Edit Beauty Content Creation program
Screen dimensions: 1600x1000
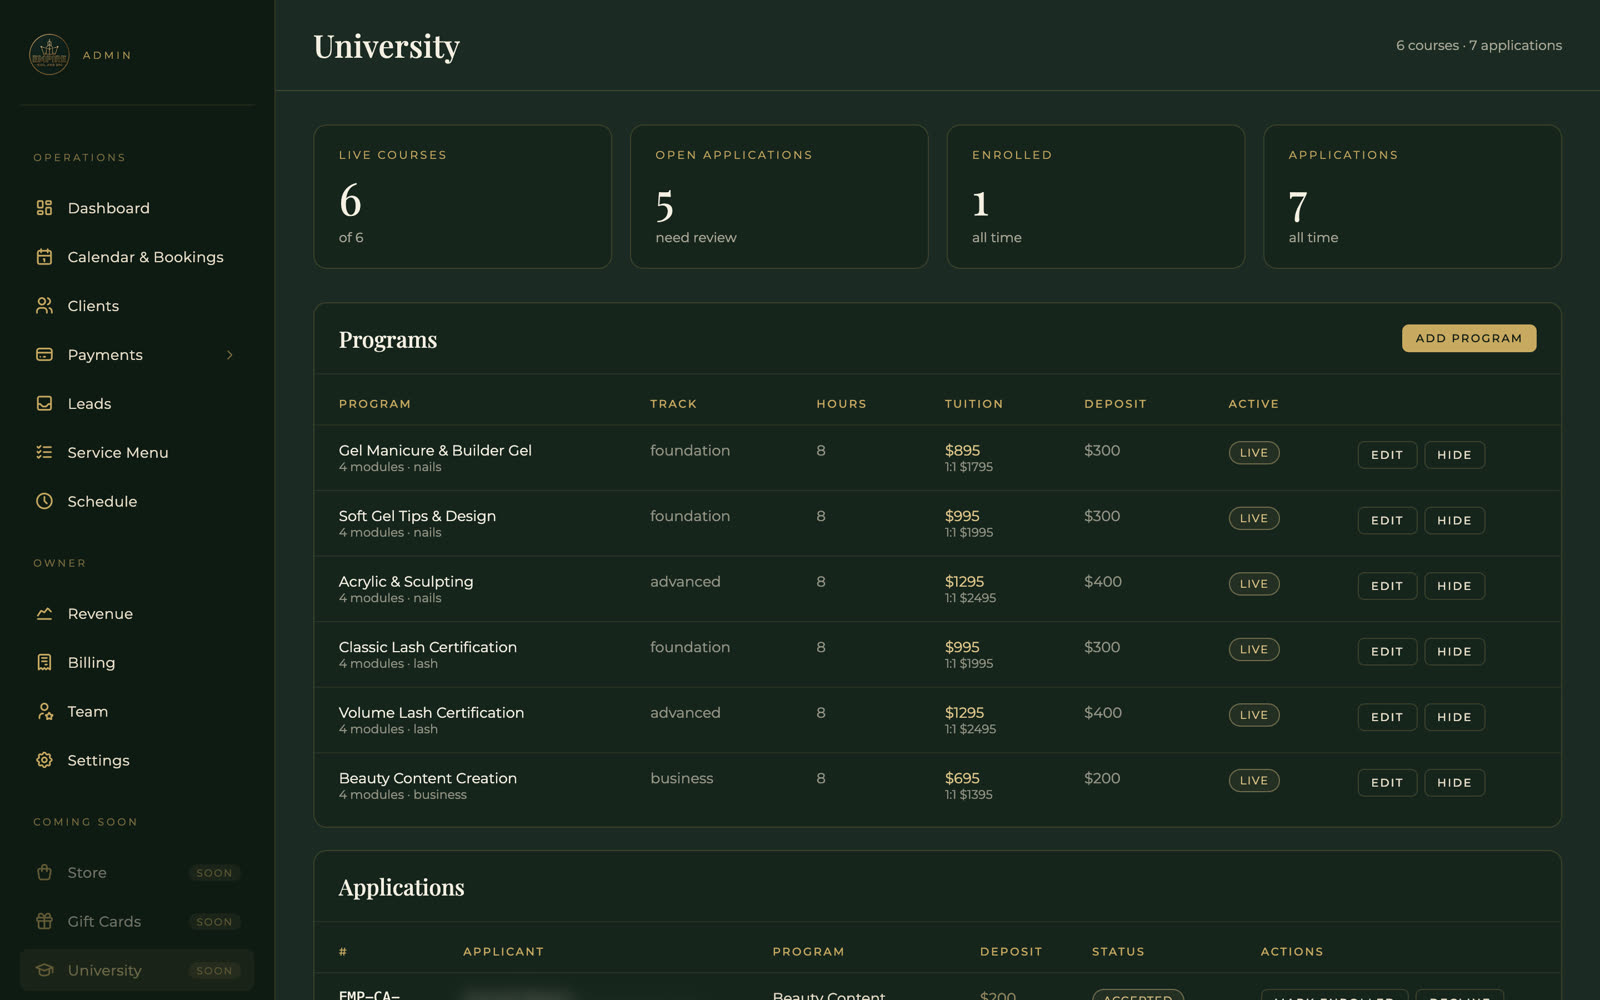[1387, 783]
